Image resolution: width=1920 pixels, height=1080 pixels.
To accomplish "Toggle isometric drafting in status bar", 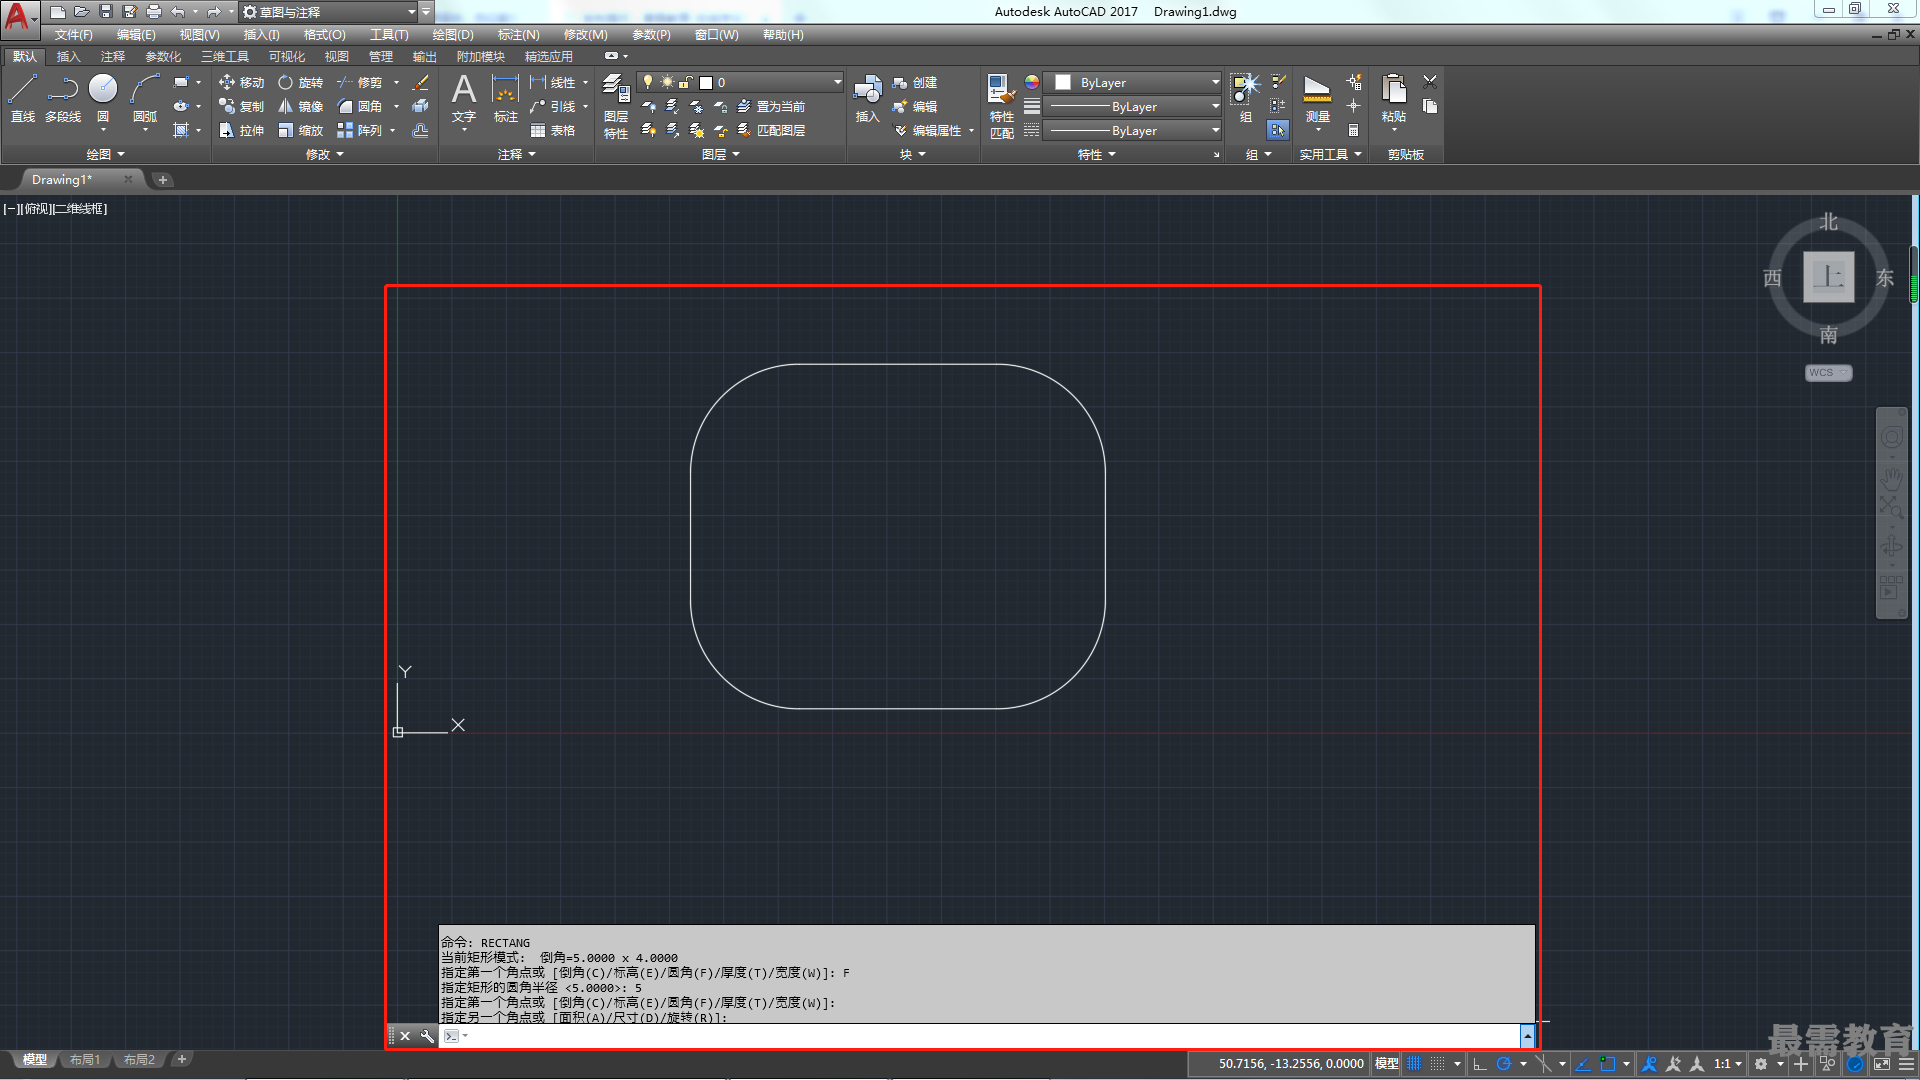I will (x=1543, y=1064).
